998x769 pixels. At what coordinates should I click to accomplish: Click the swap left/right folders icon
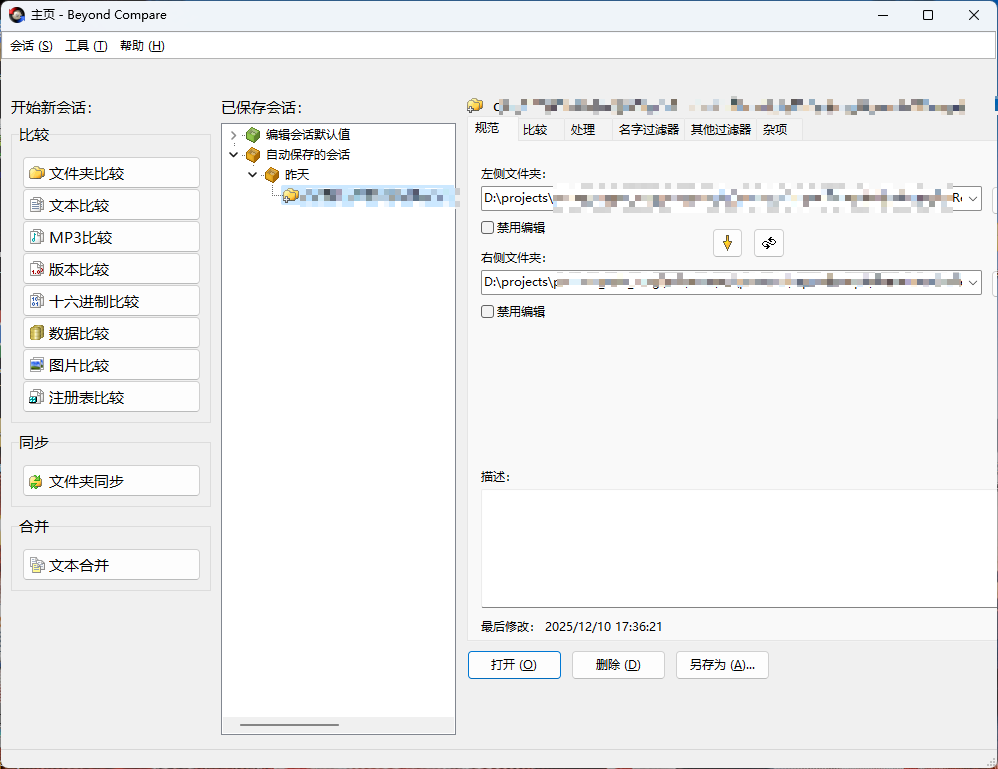pos(769,243)
